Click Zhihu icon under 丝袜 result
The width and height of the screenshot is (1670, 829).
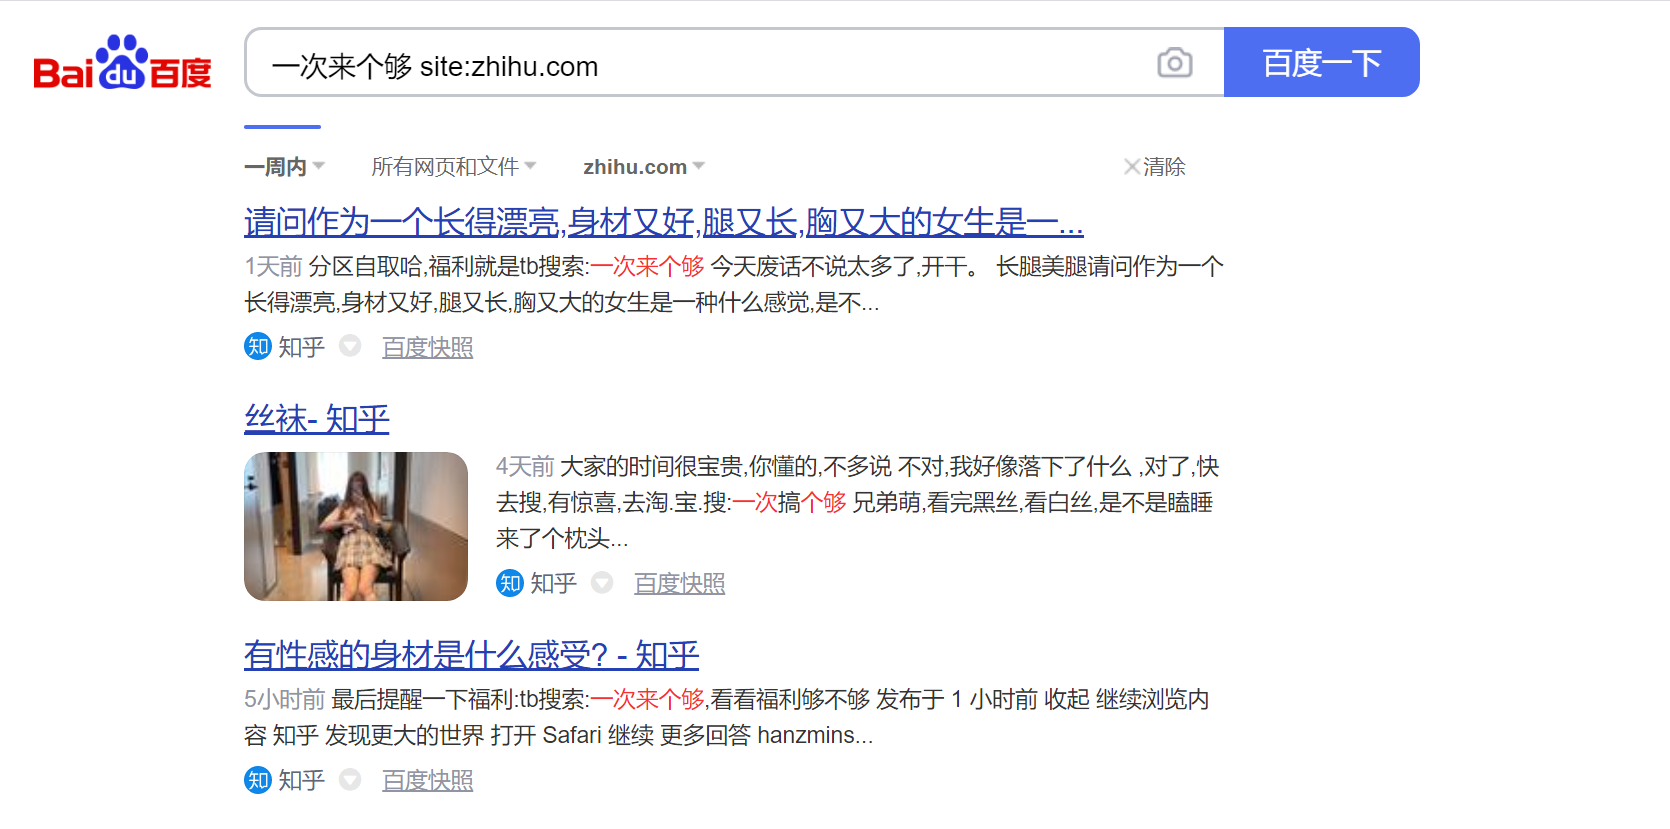coord(510,582)
